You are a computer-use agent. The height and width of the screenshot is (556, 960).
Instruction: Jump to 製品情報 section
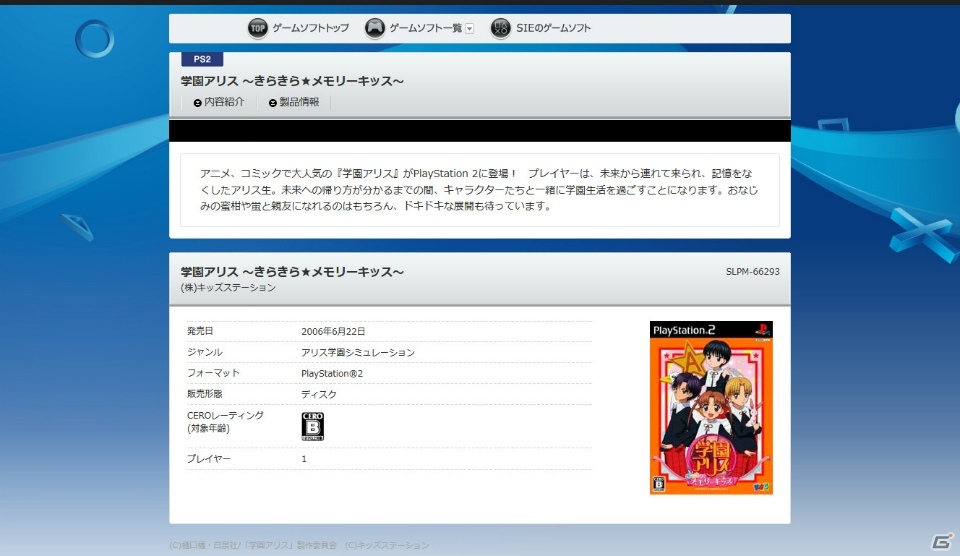pyautogui.click(x=299, y=102)
